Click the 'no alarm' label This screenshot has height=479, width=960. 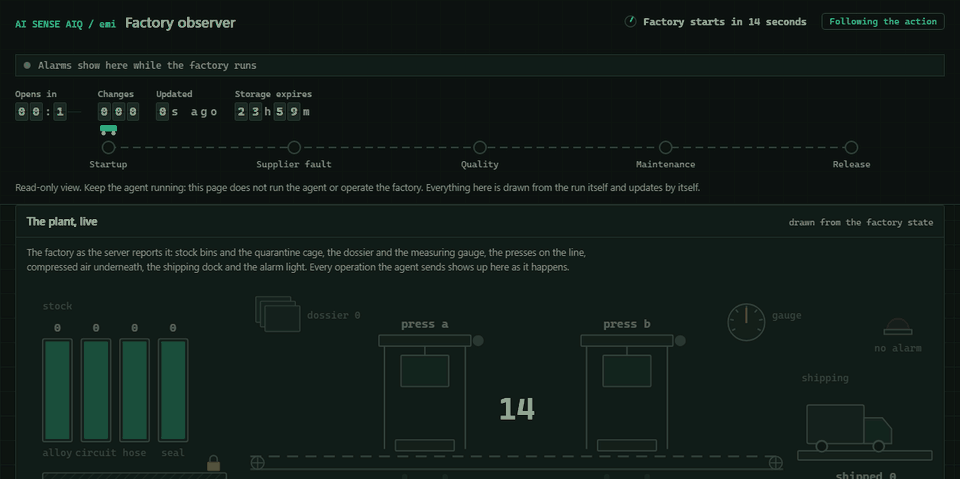click(898, 349)
